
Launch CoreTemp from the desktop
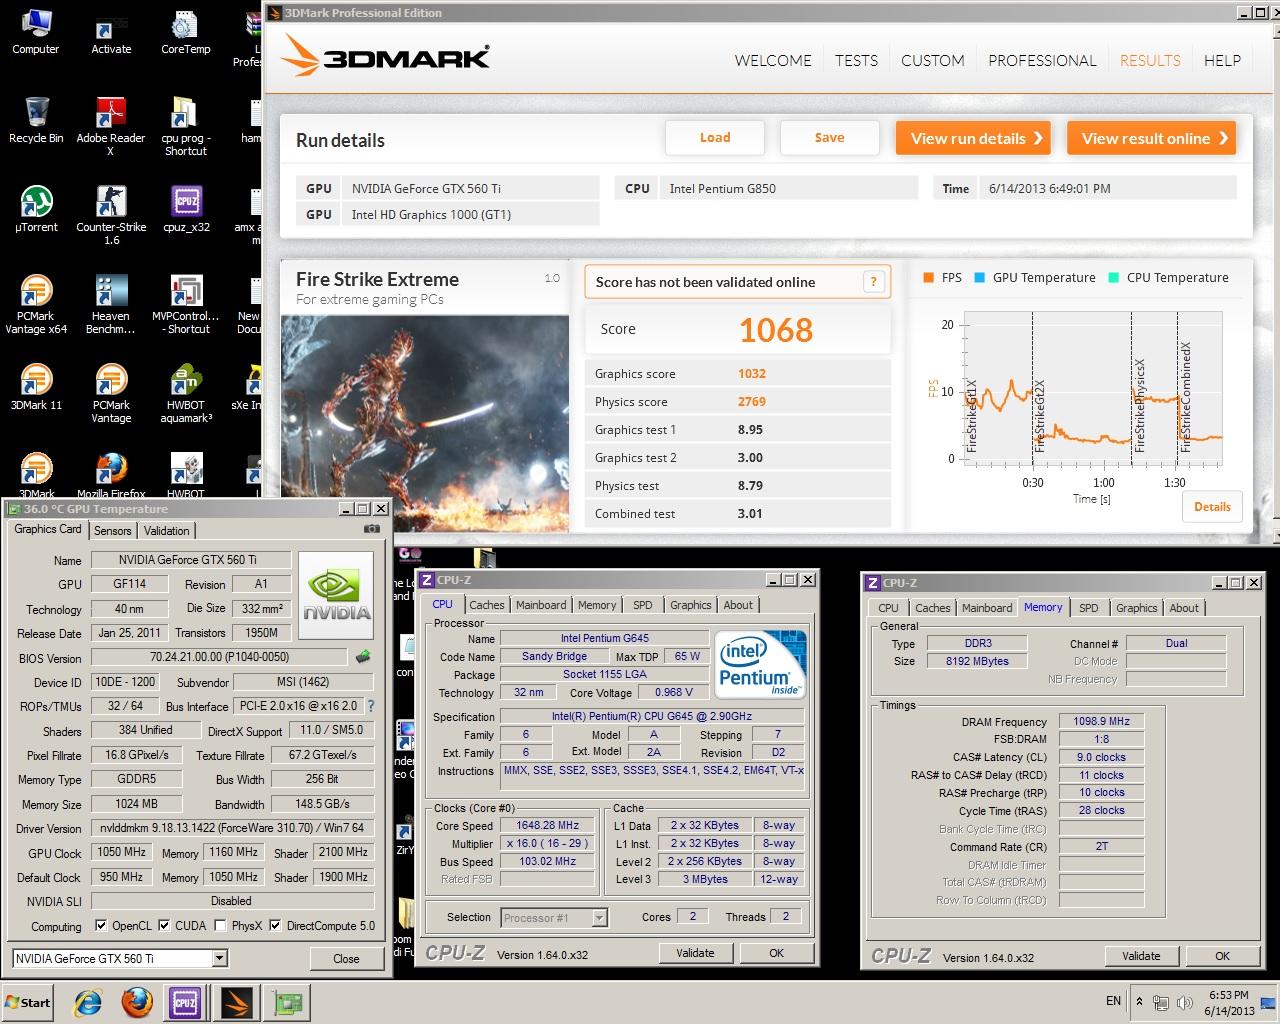[x=185, y=31]
